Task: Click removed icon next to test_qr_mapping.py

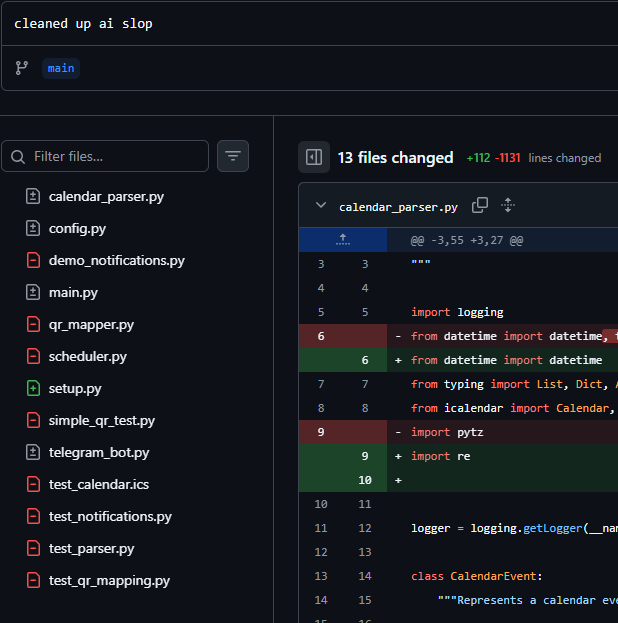Action: [33, 580]
